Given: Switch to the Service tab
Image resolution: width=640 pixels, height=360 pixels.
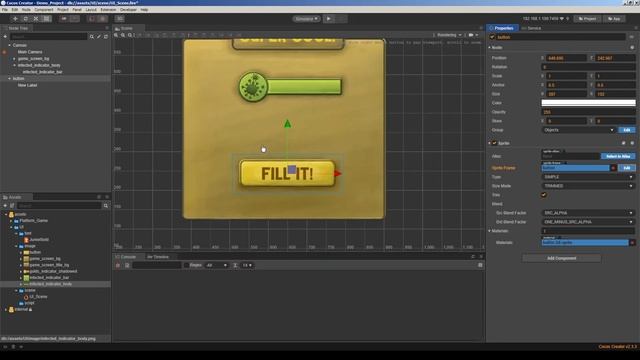Looking at the screenshot, I should click(532, 28).
